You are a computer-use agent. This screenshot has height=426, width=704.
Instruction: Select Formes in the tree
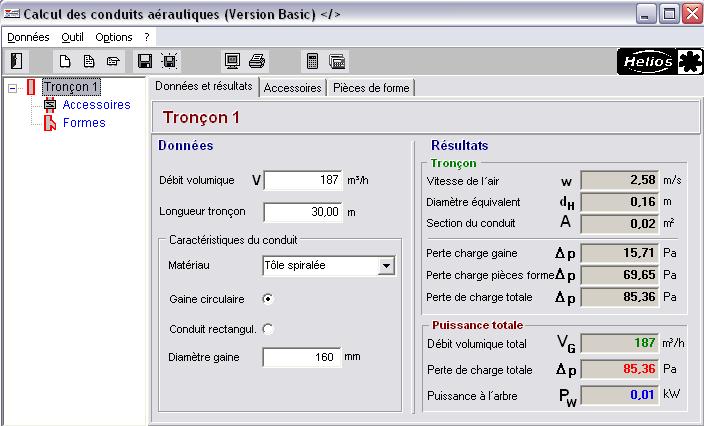pos(84,123)
